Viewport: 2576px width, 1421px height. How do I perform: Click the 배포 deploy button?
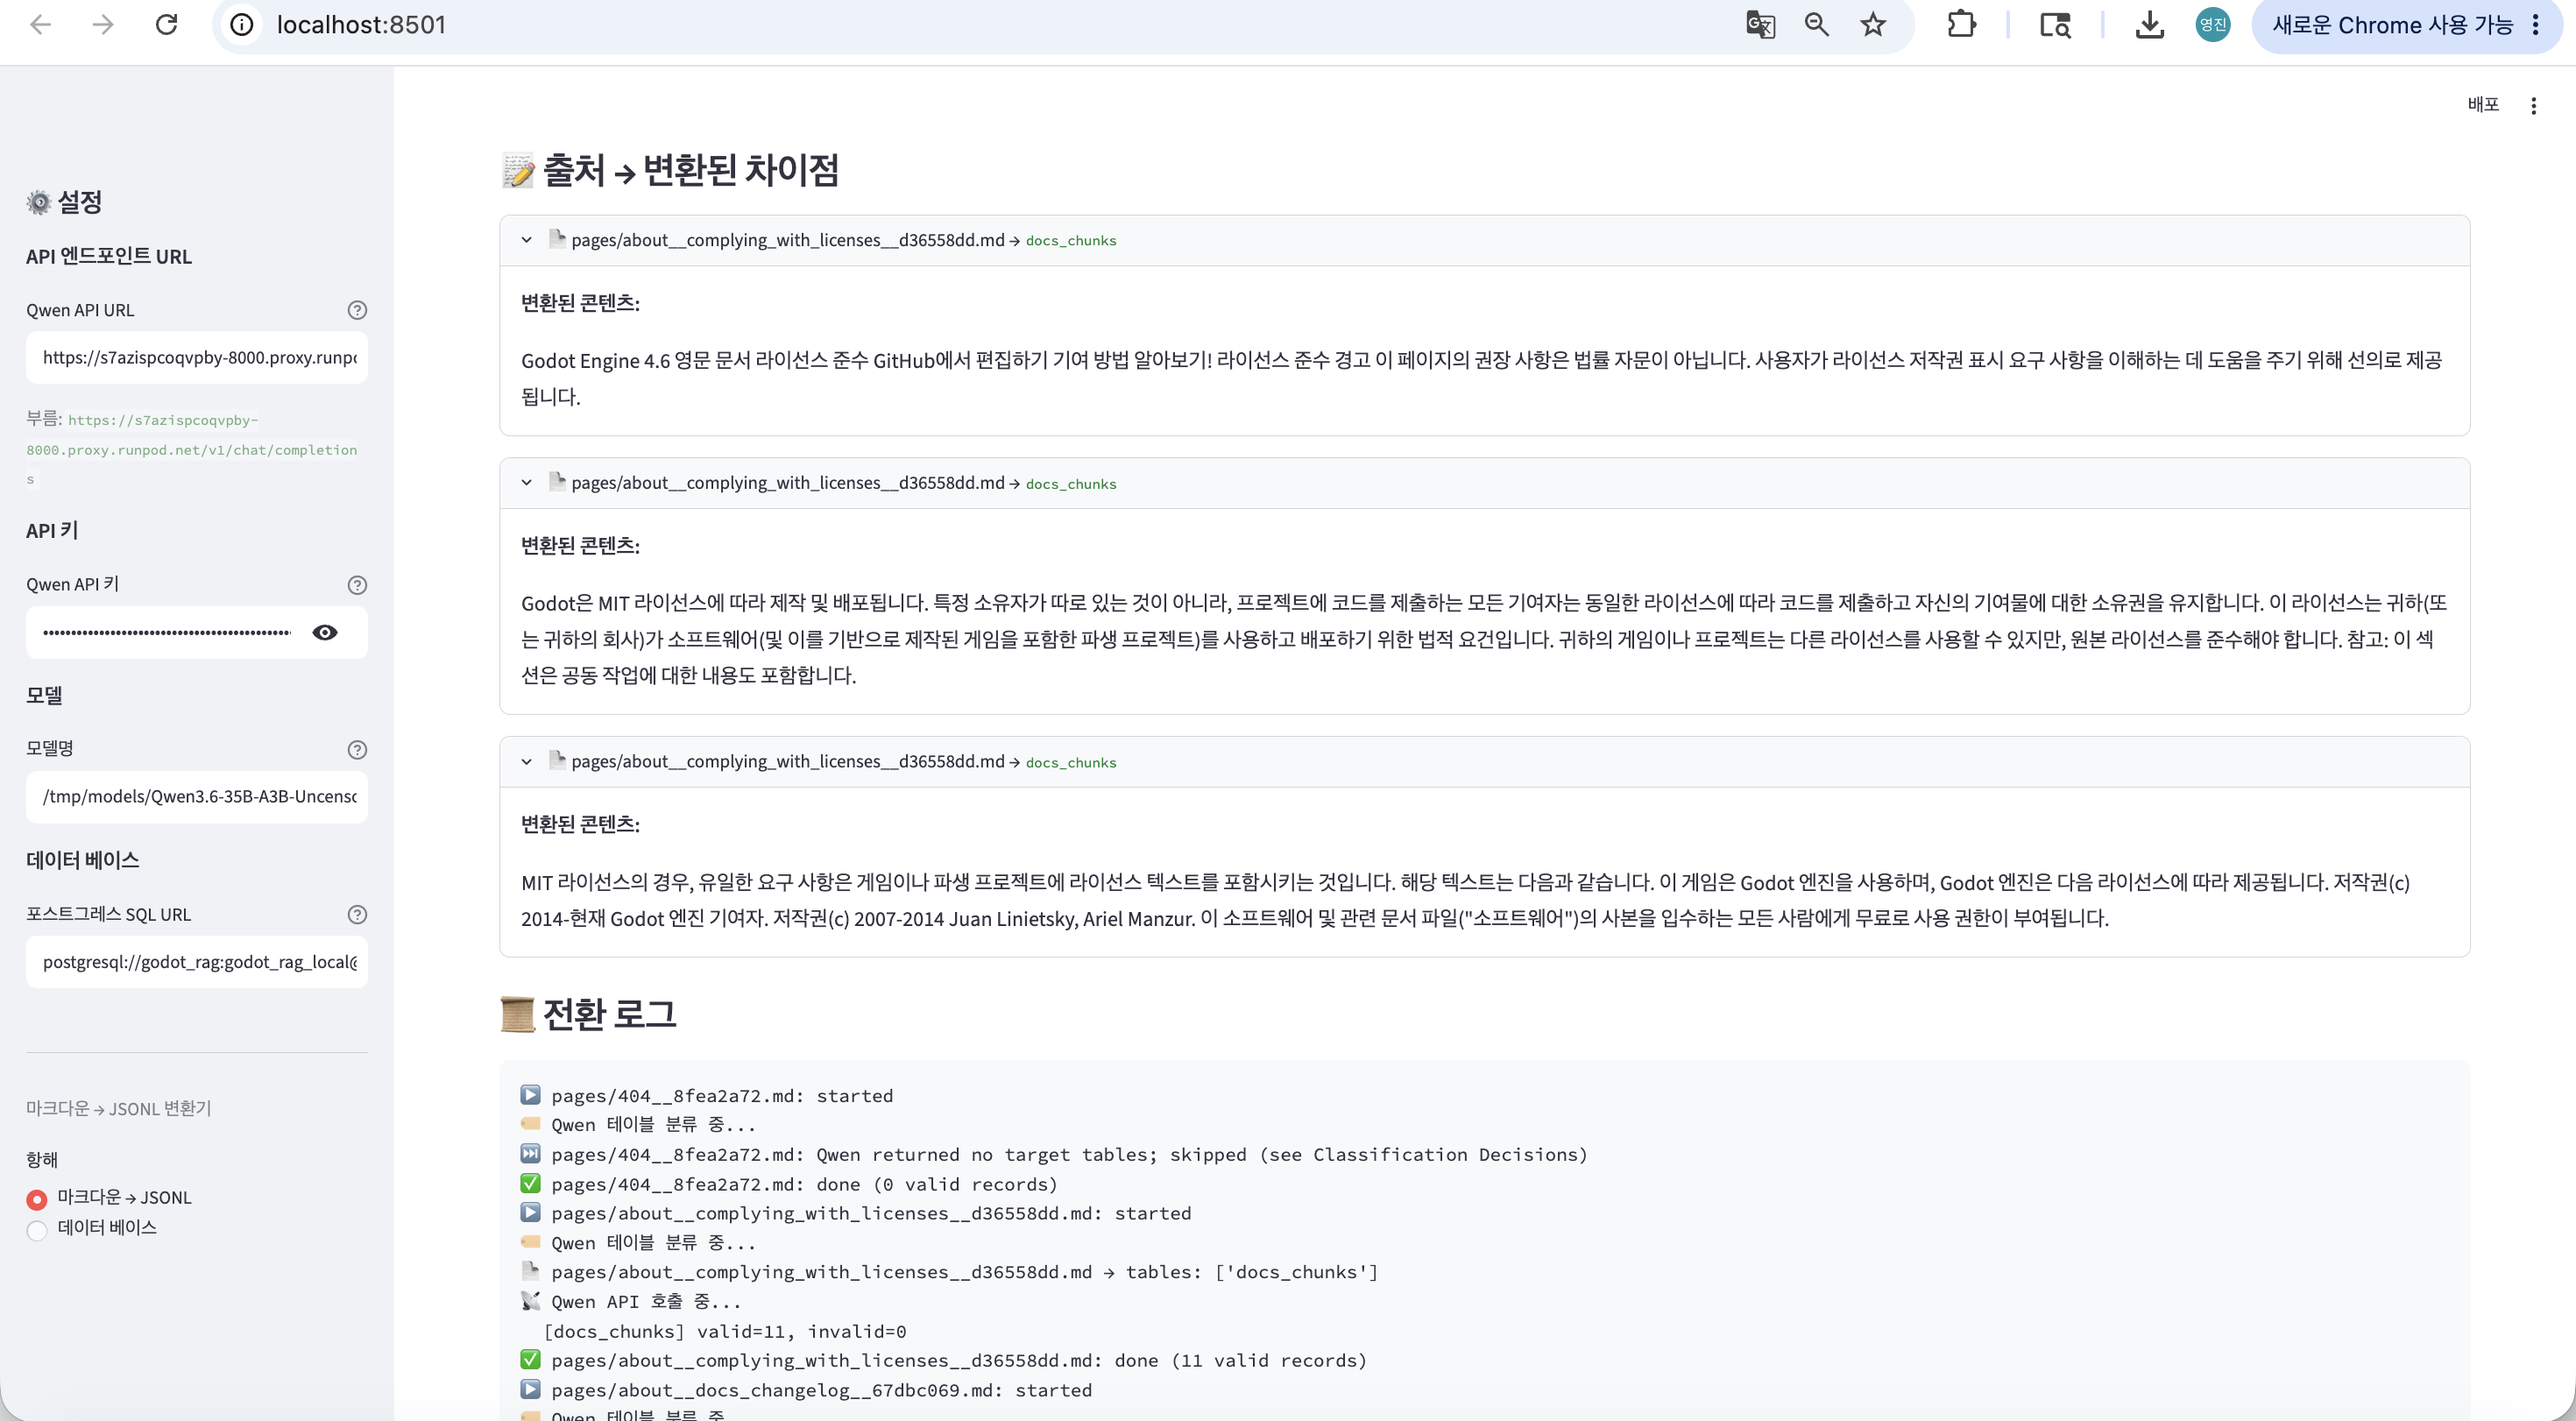pyautogui.click(x=2483, y=105)
